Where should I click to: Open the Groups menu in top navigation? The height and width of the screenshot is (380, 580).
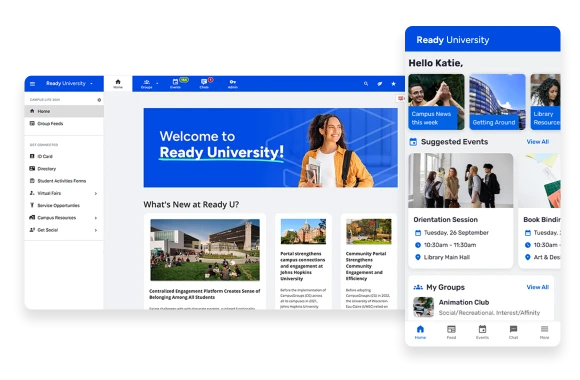pos(147,84)
